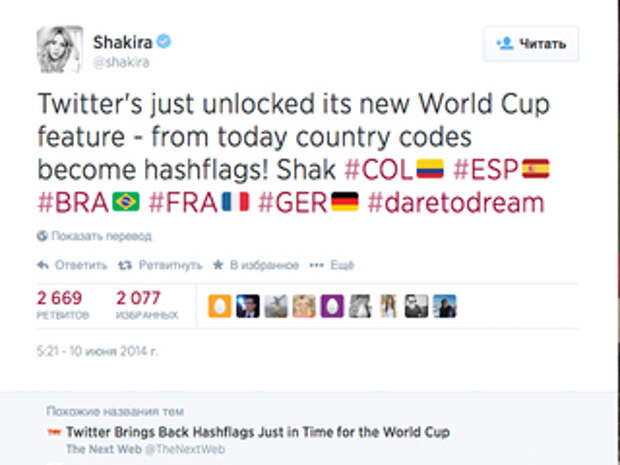
Task: Open the #COL hashtag link
Action: point(379,170)
